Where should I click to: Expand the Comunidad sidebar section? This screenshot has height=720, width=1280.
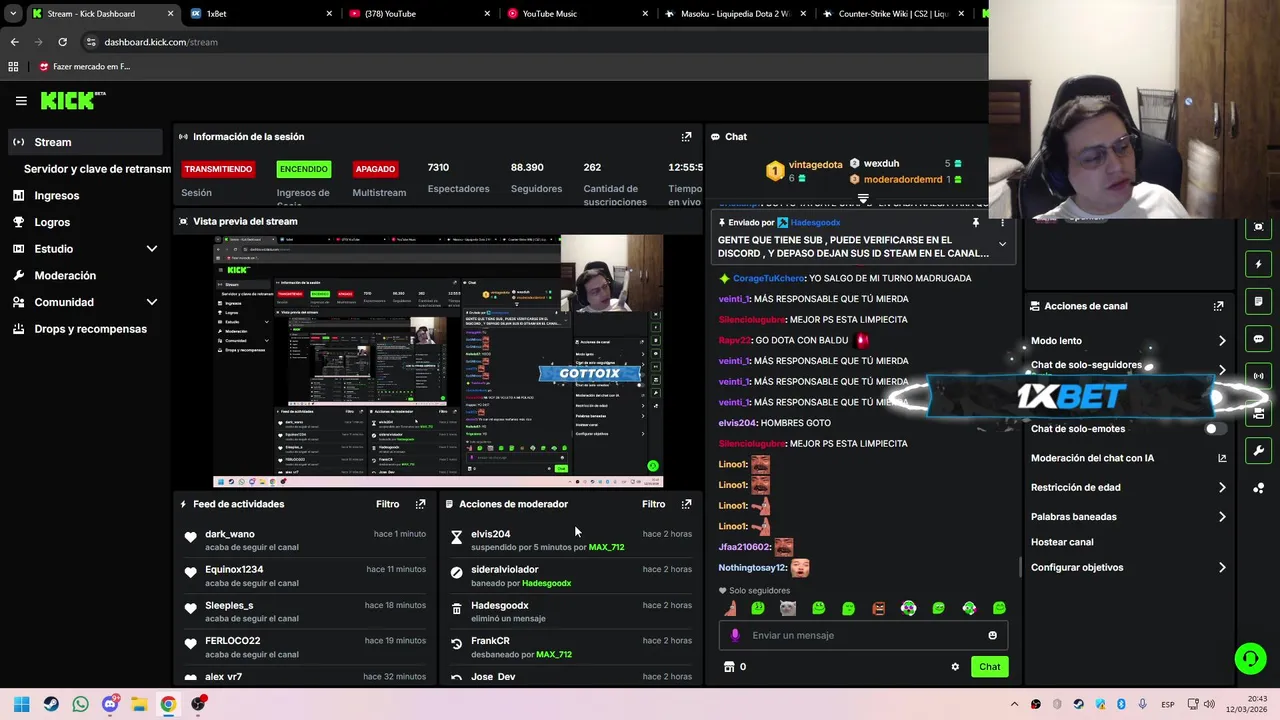point(152,302)
